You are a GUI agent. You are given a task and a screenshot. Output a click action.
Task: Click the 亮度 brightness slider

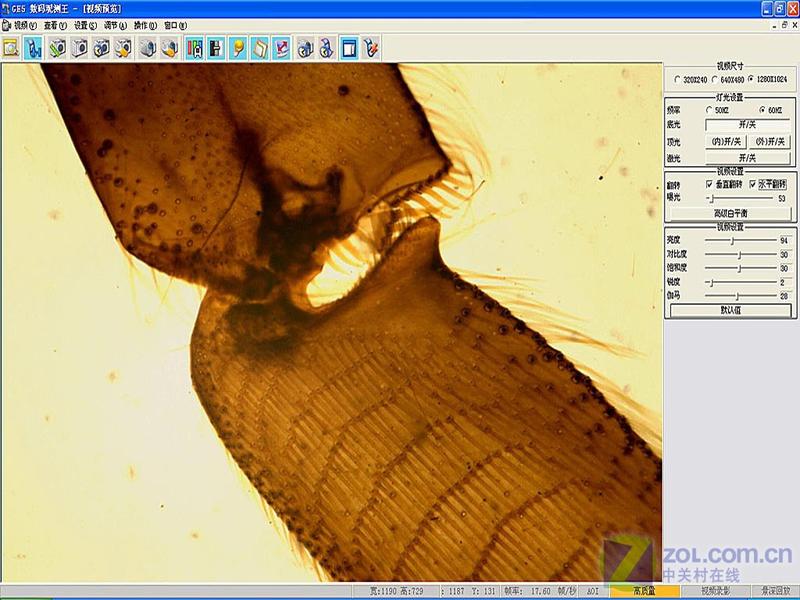[740, 240]
